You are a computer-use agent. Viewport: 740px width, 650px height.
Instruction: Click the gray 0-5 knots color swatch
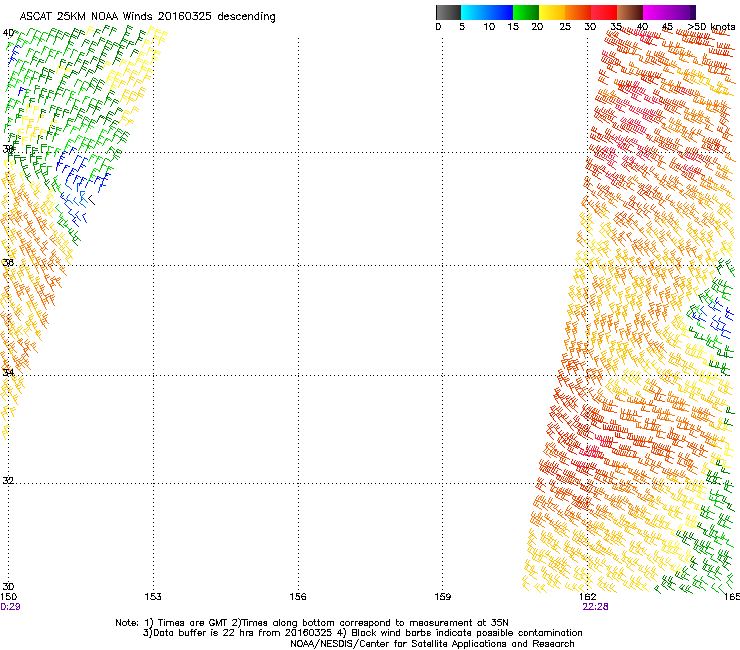pyautogui.click(x=448, y=12)
